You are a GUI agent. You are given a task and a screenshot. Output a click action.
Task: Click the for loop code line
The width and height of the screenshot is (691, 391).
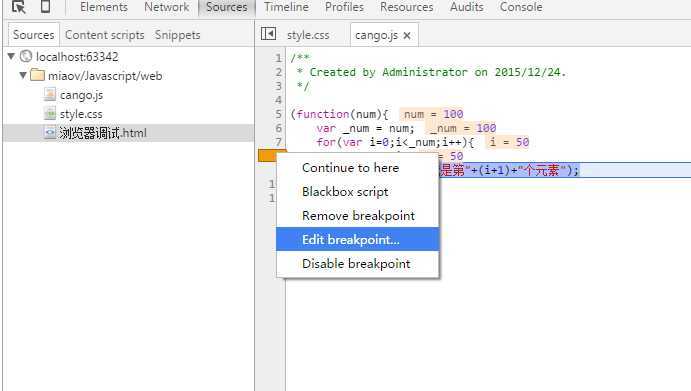(395, 142)
